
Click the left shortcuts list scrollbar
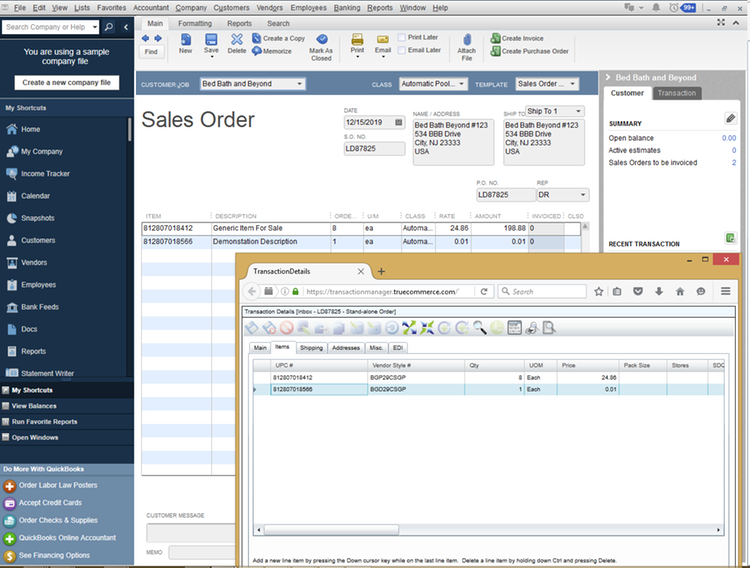(x=129, y=129)
